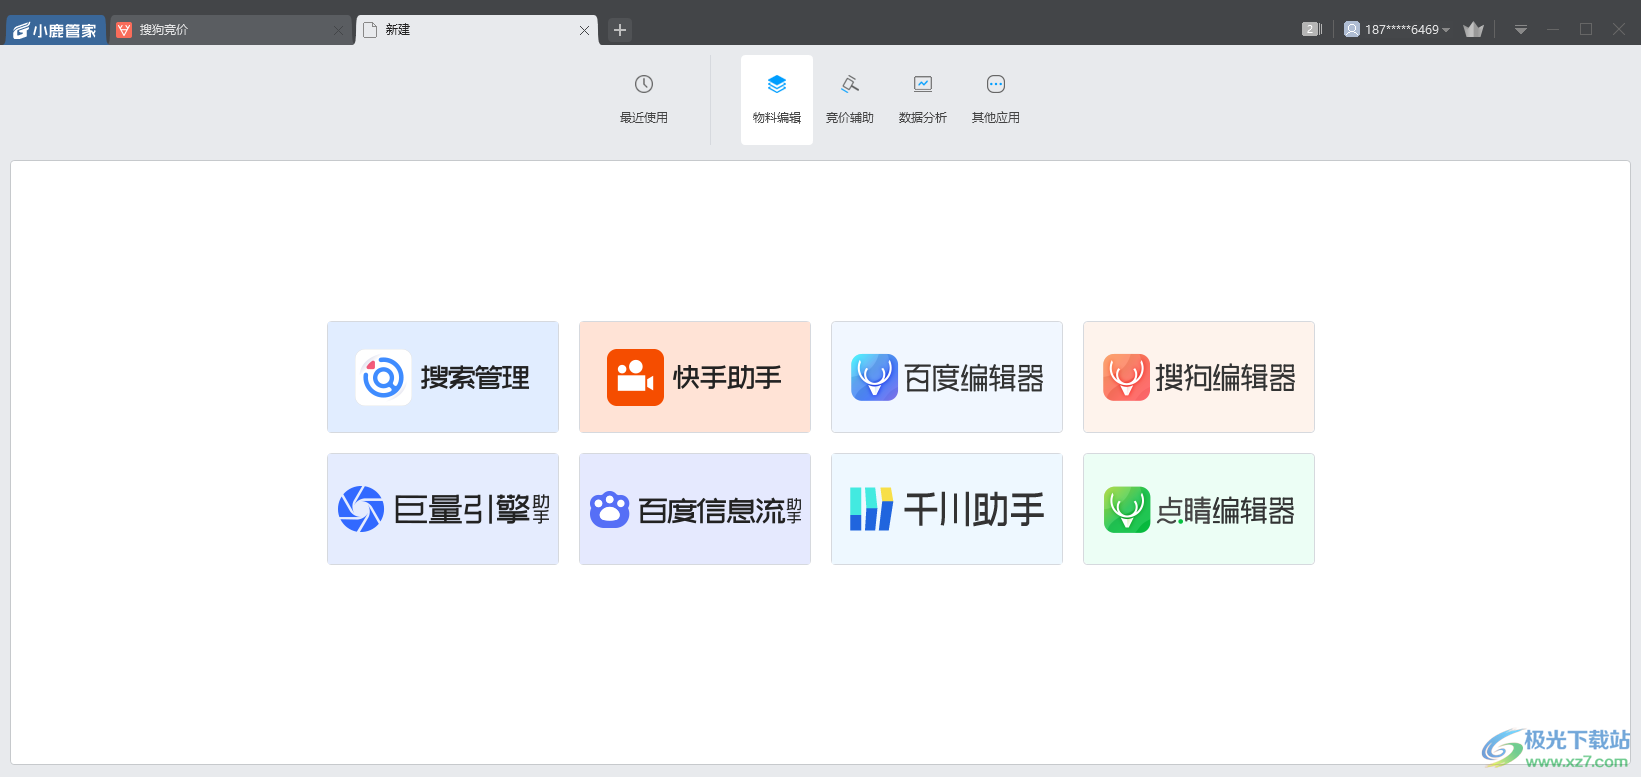The image size is (1641, 778).
Task: Click the 千川助手 colored bars icon
Action: 871,509
